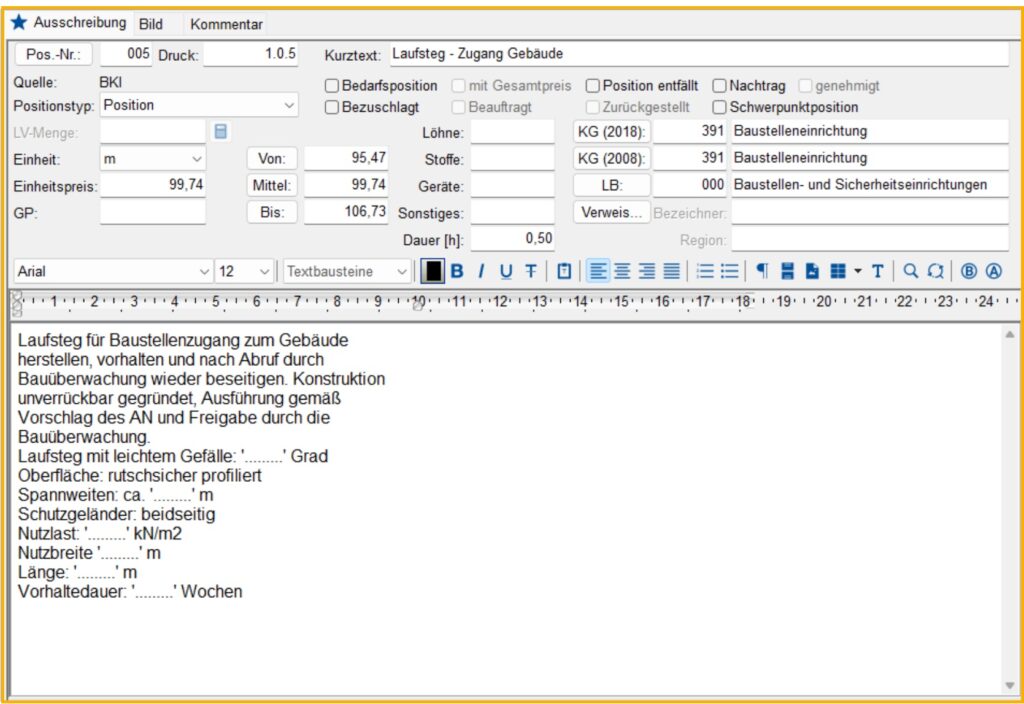Click the KG (2018) button
The width and height of the screenshot is (1024, 704).
click(611, 131)
